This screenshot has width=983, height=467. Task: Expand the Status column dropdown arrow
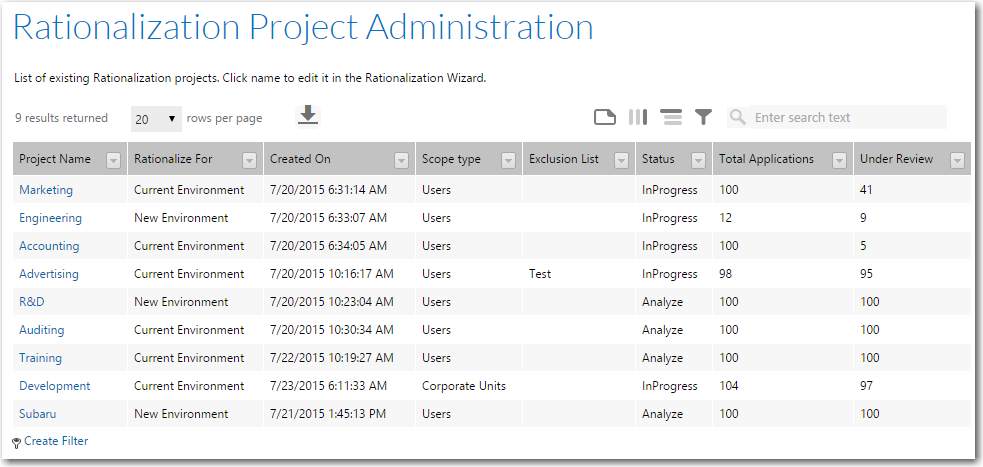[x=698, y=161]
